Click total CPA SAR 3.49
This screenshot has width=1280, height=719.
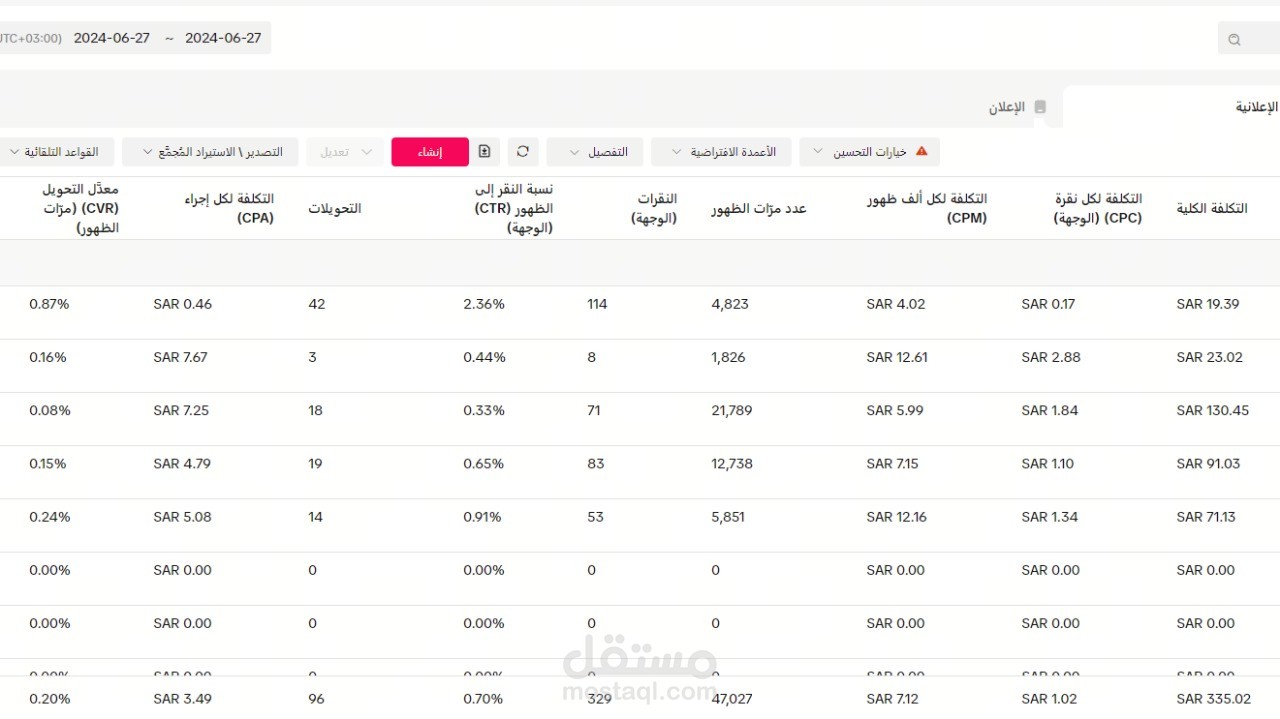pos(182,699)
